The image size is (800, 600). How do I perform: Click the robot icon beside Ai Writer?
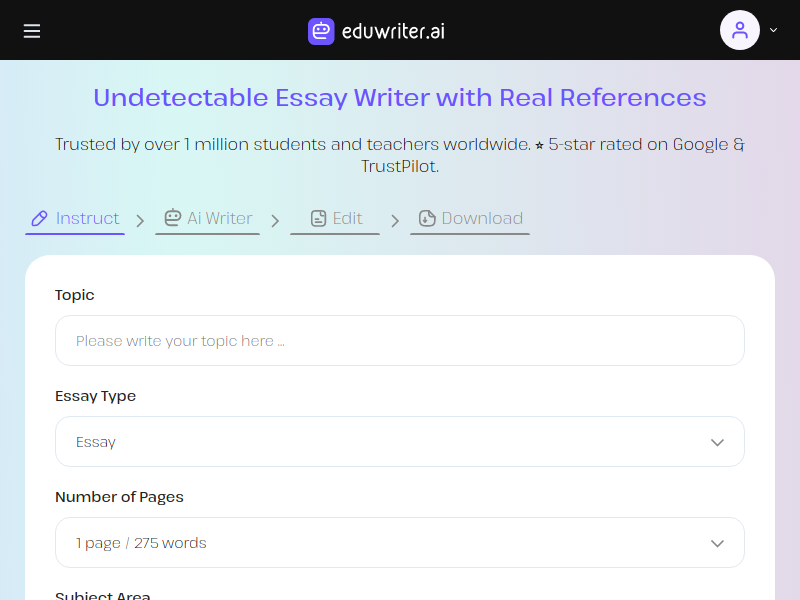pyautogui.click(x=173, y=218)
